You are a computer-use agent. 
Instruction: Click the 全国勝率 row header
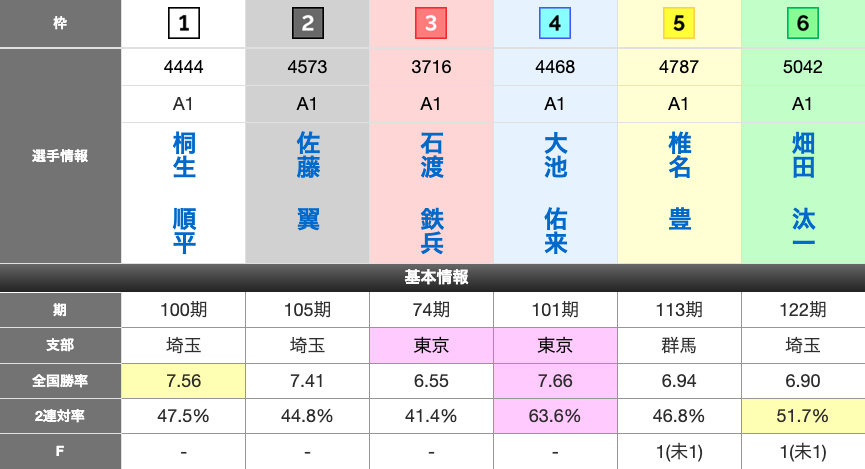pyautogui.click(x=61, y=380)
